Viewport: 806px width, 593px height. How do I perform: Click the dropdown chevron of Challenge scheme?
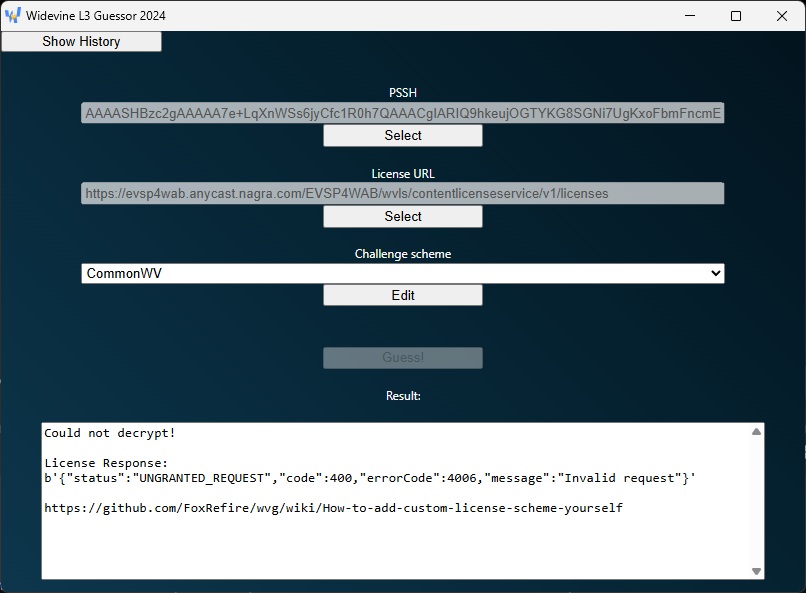[x=715, y=273]
